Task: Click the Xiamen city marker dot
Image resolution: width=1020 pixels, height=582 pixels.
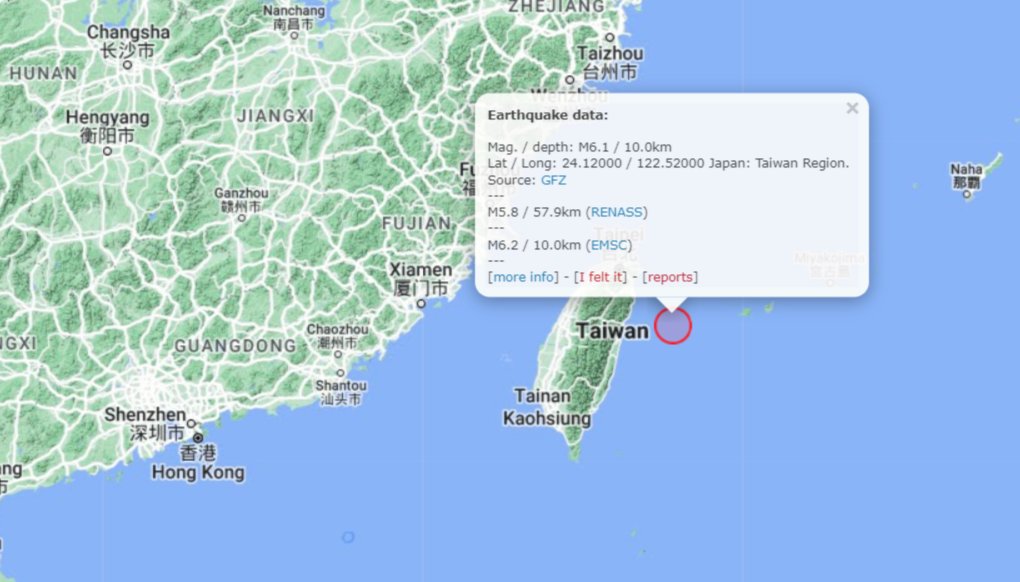Action: tap(421, 304)
